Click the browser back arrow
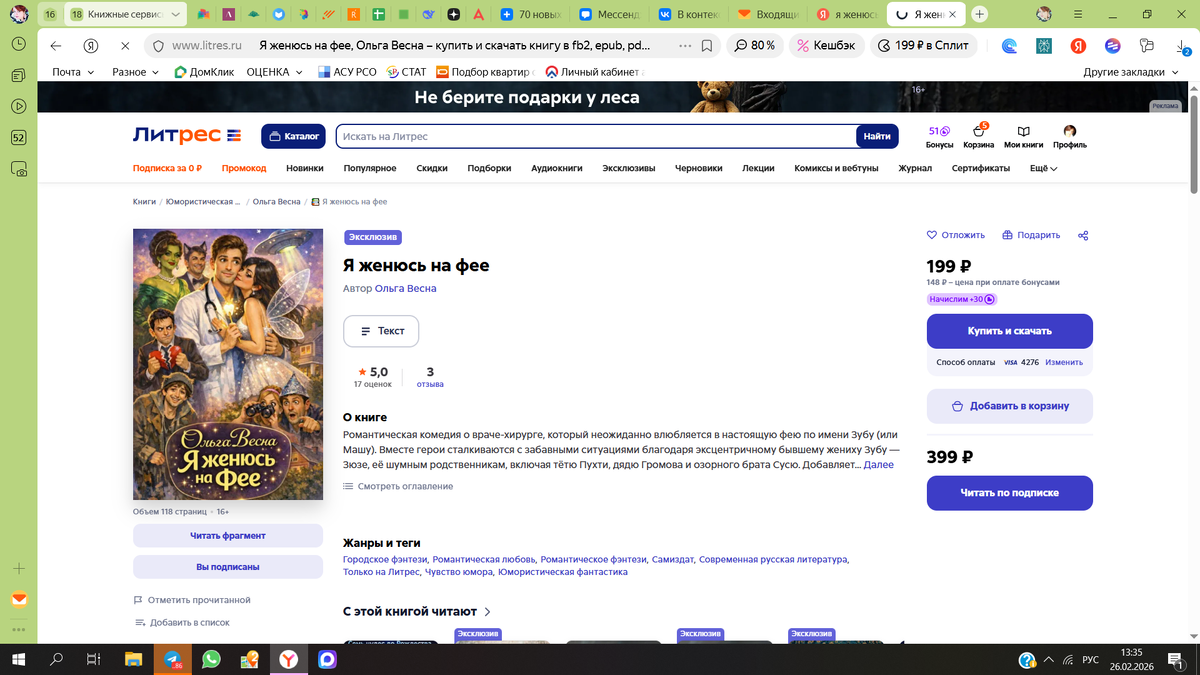Viewport: 1200px width, 675px height. tap(56, 46)
